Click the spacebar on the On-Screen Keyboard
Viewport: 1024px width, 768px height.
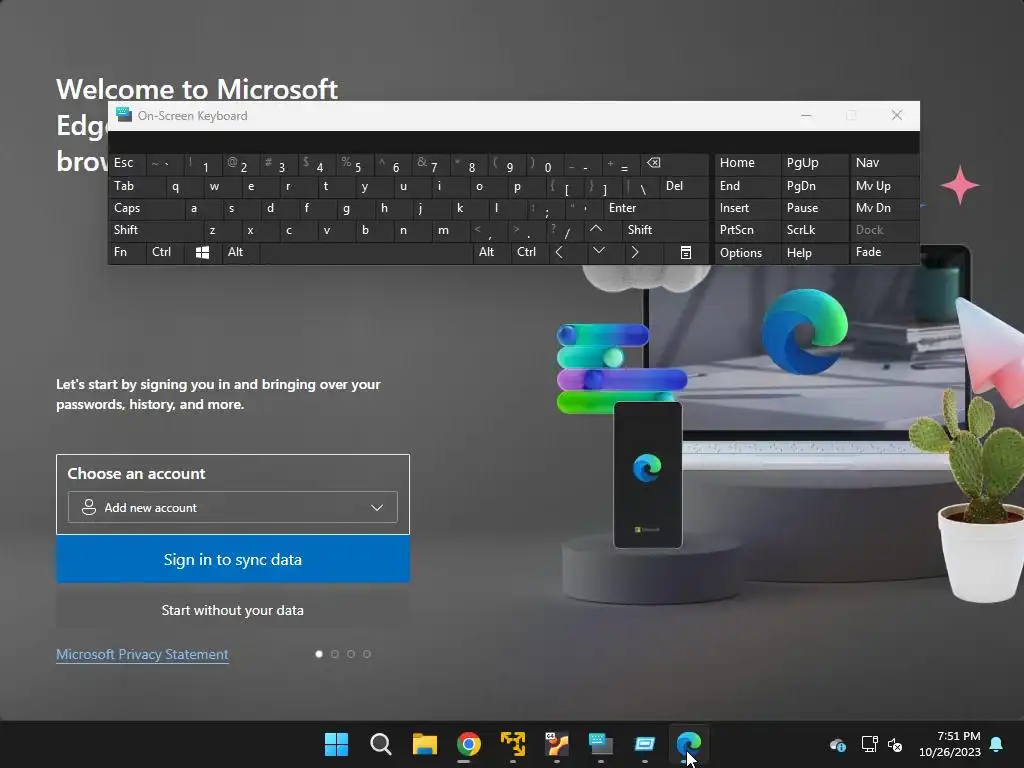[x=366, y=252]
